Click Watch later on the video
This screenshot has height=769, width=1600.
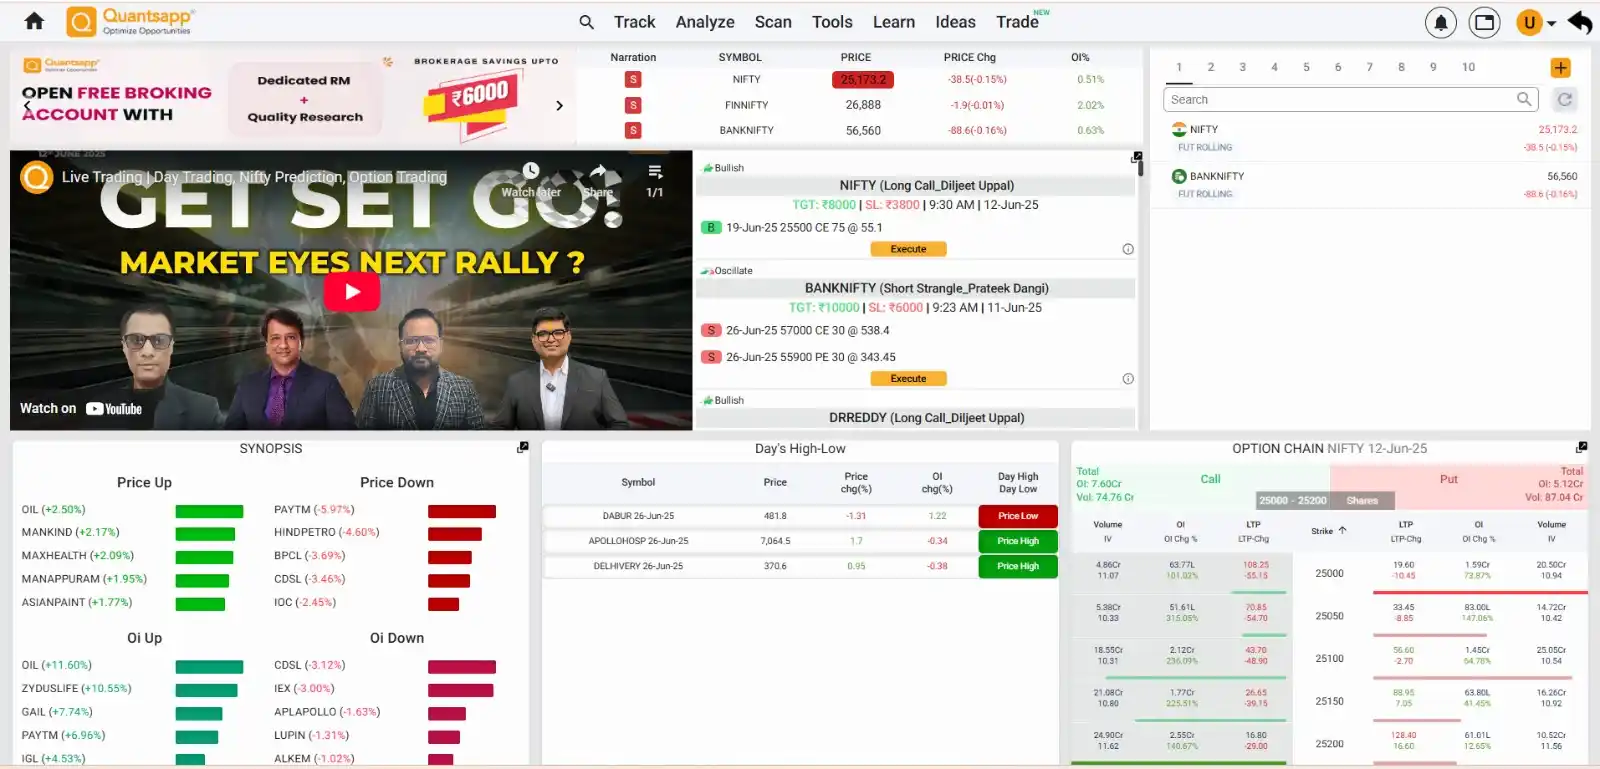[531, 179]
